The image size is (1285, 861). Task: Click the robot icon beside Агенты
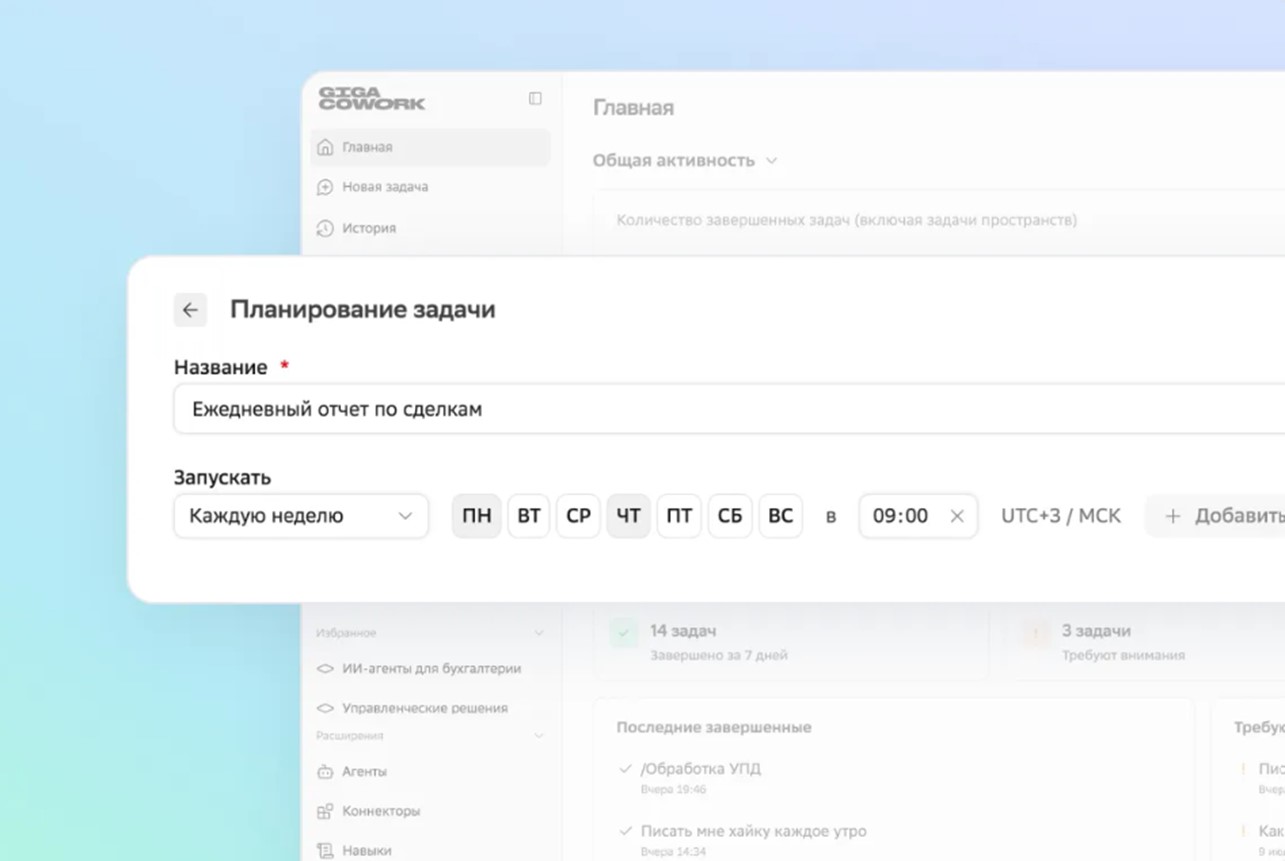pos(325,772)
